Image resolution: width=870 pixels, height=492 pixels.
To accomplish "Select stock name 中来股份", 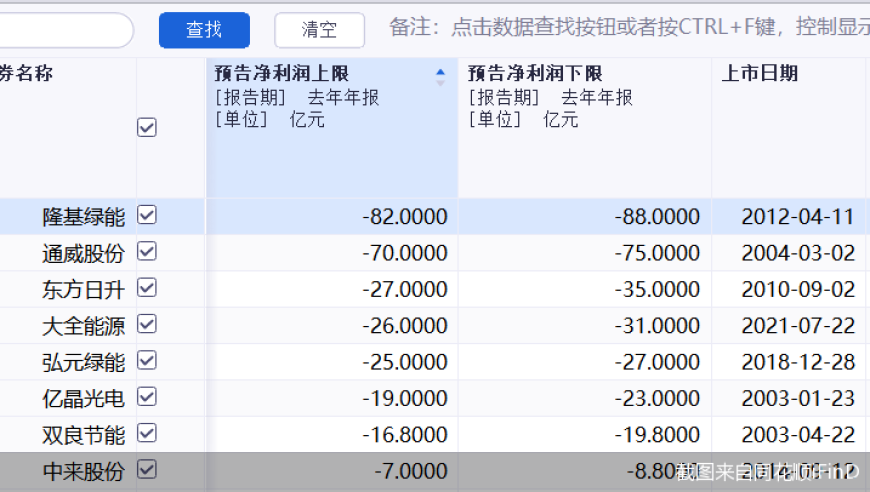I will (84, 471).
